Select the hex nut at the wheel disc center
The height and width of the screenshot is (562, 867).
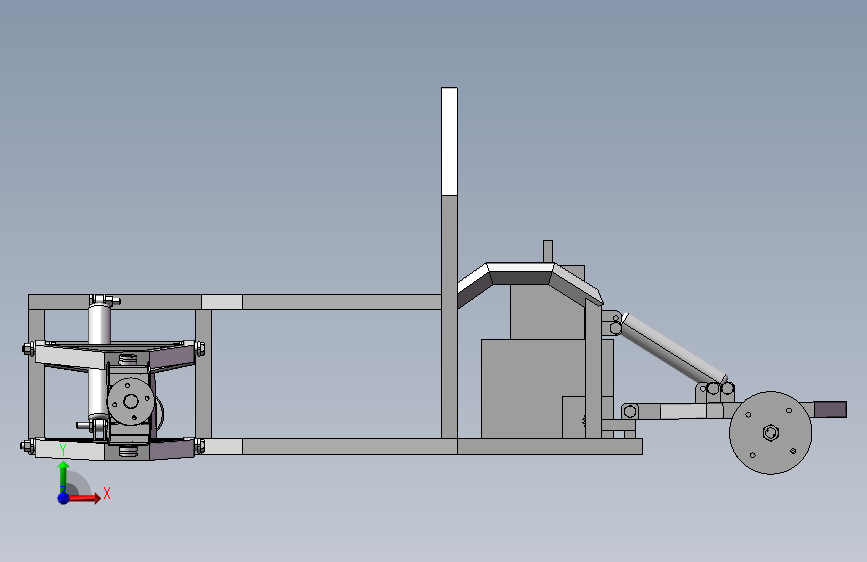[770, 432]
